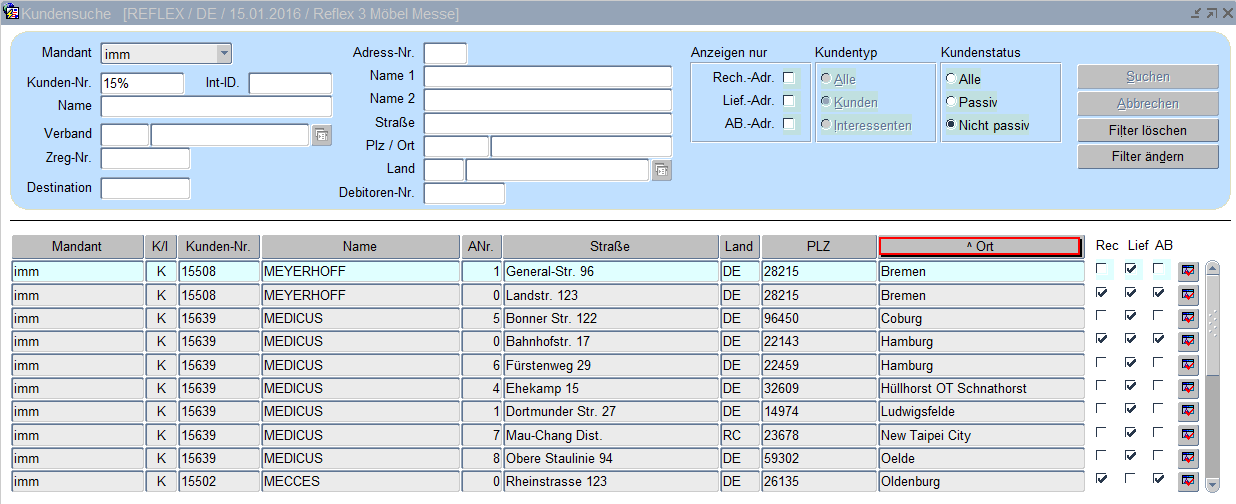Select the Passiv customer status option
This screenshot has width=1236, height=504.
(x=950, y=102)
